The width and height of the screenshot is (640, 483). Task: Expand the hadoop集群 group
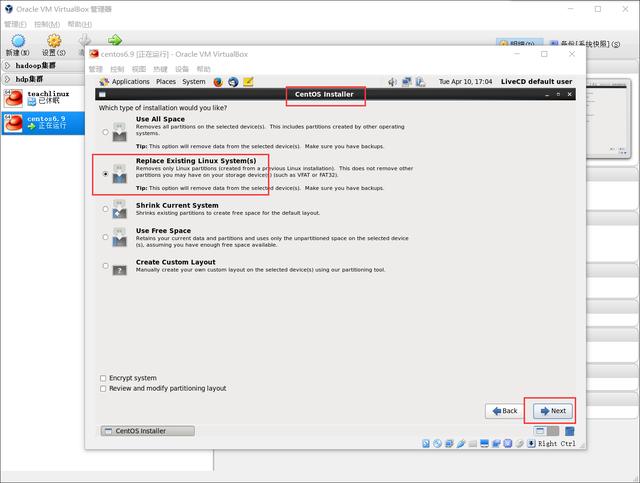[7, 65]
